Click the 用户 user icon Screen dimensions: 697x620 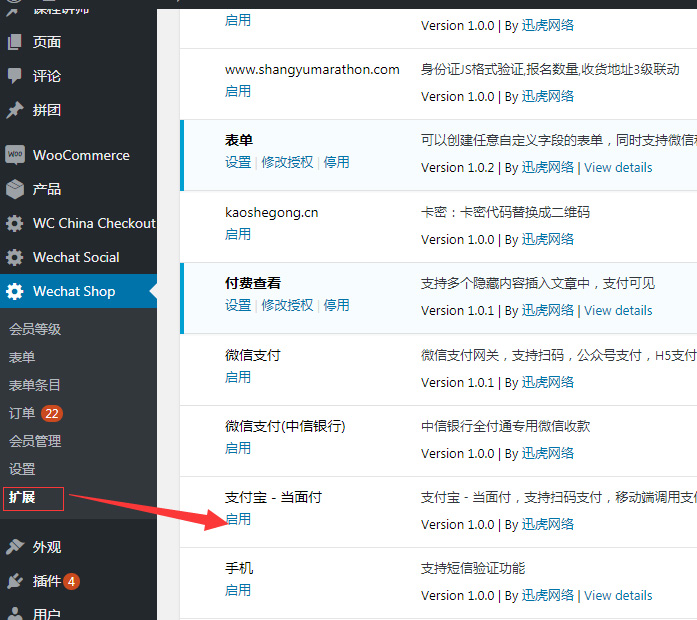pos(14,613)
